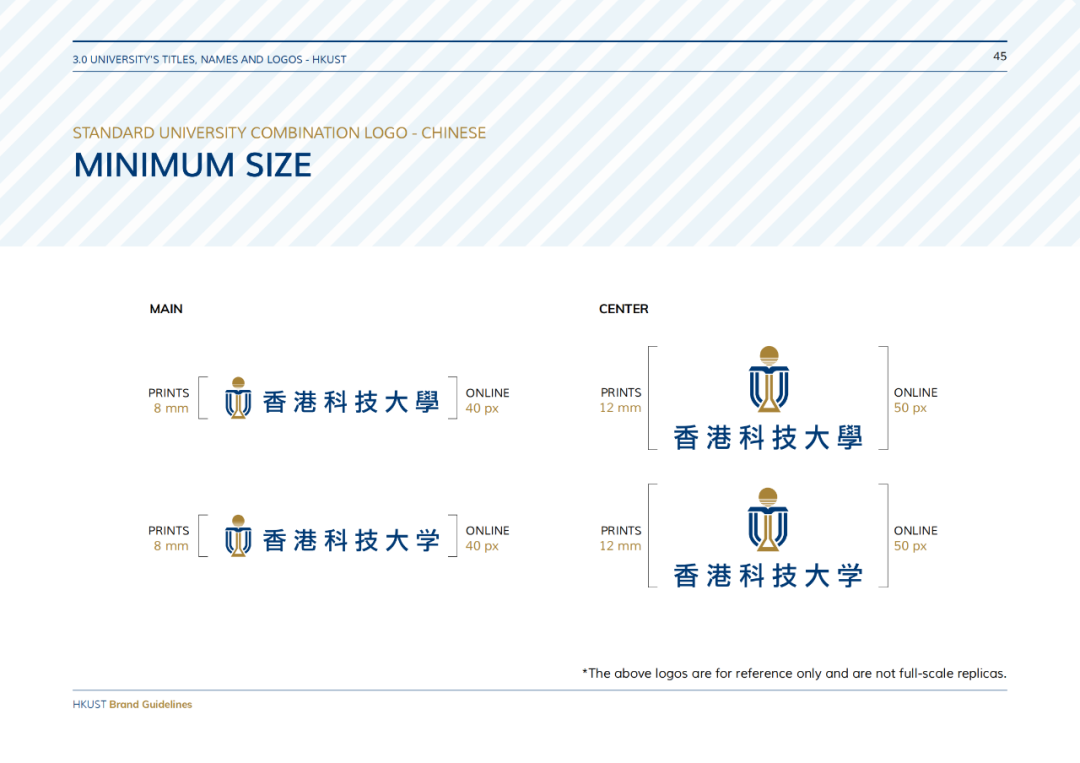Click the page header '3.0 UNIVERSITY'S TITLES, NAMES AND LOGOS - HKUST'
Screen dimensions: 1080x763
pyautogui.click(x=209, y=60)
